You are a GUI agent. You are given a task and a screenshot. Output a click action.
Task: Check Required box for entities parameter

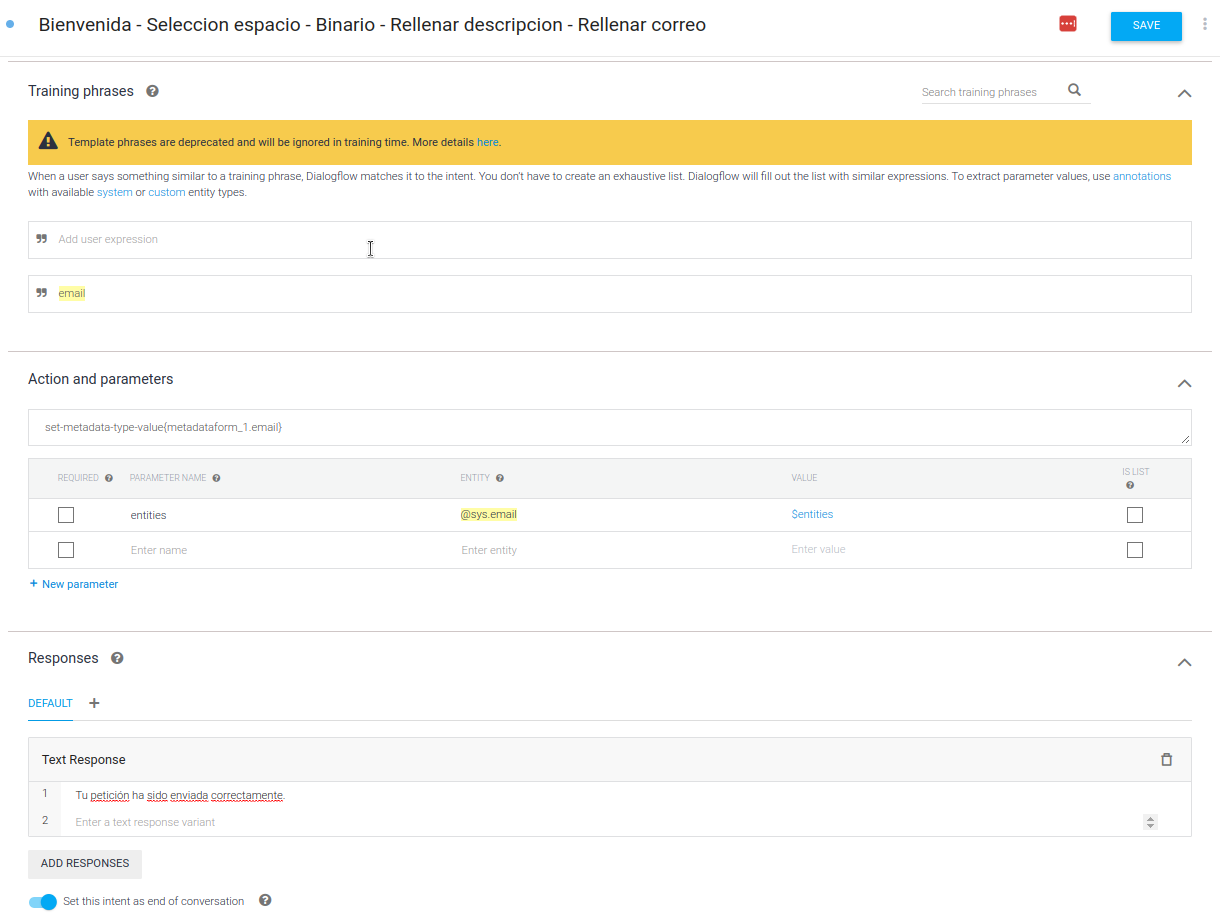(x=66, y=515)
